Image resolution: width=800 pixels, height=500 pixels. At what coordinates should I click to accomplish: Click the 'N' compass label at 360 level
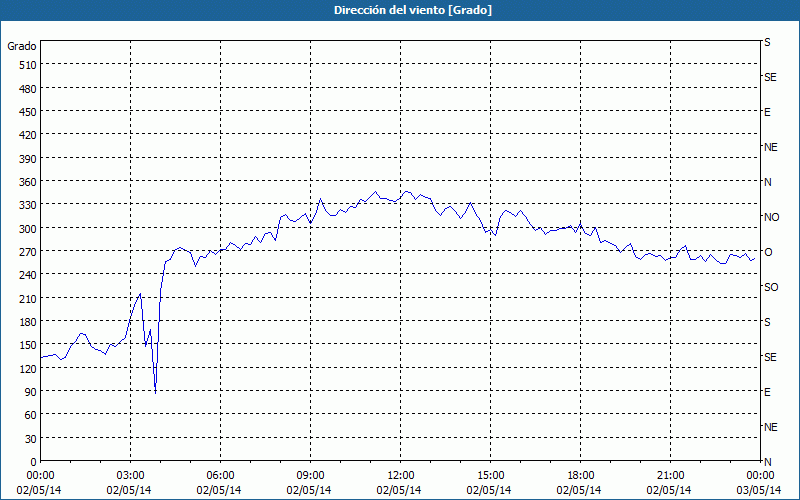pos(767,182)
